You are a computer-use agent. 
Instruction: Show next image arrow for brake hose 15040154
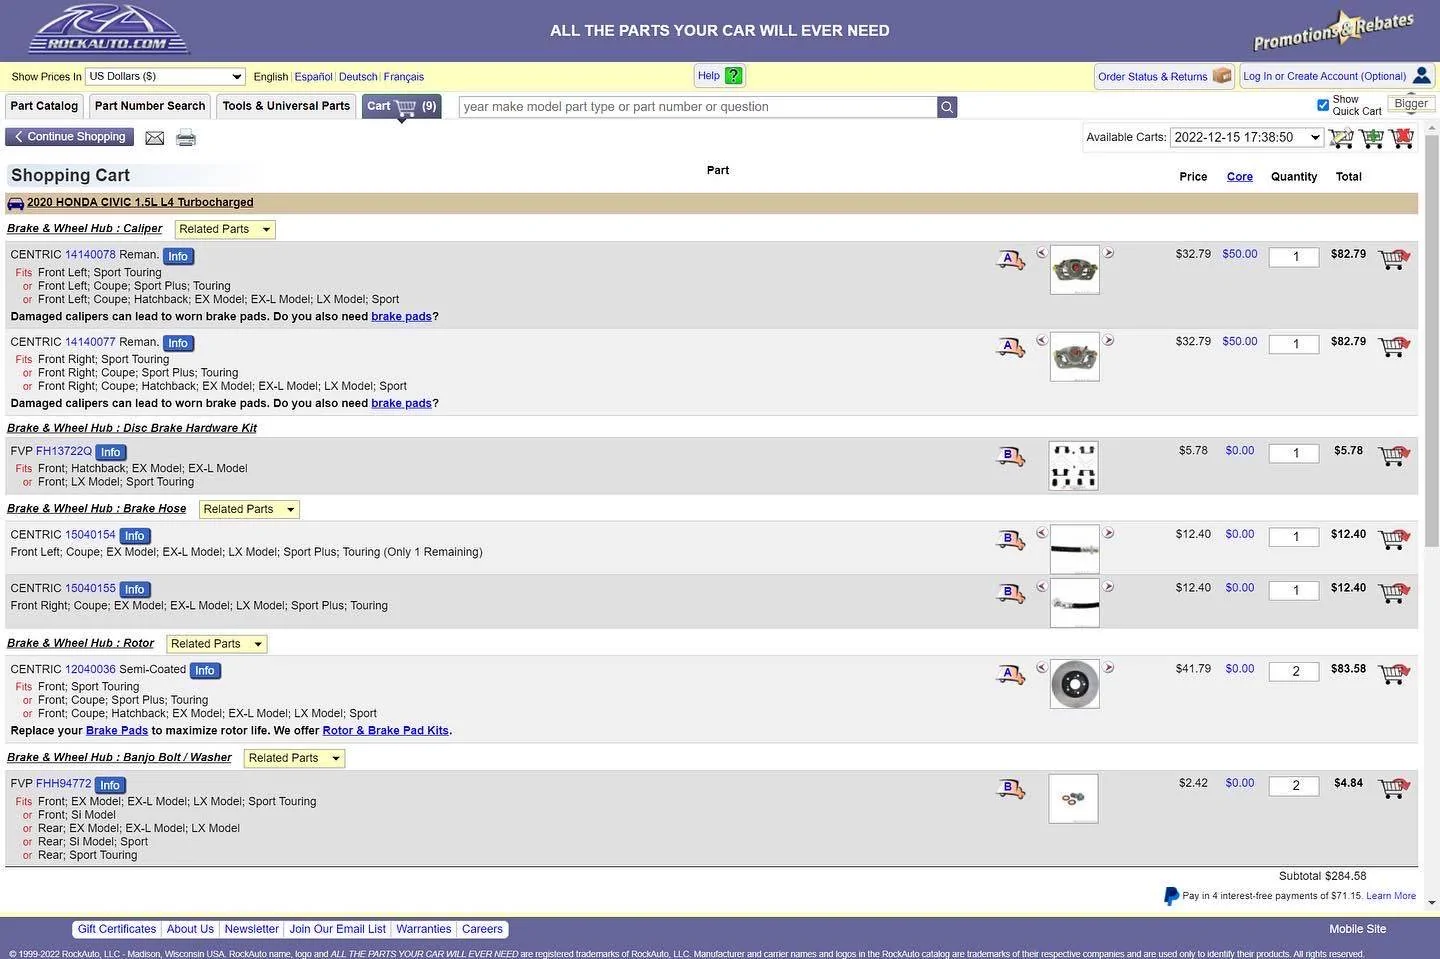click(1108, 533)
